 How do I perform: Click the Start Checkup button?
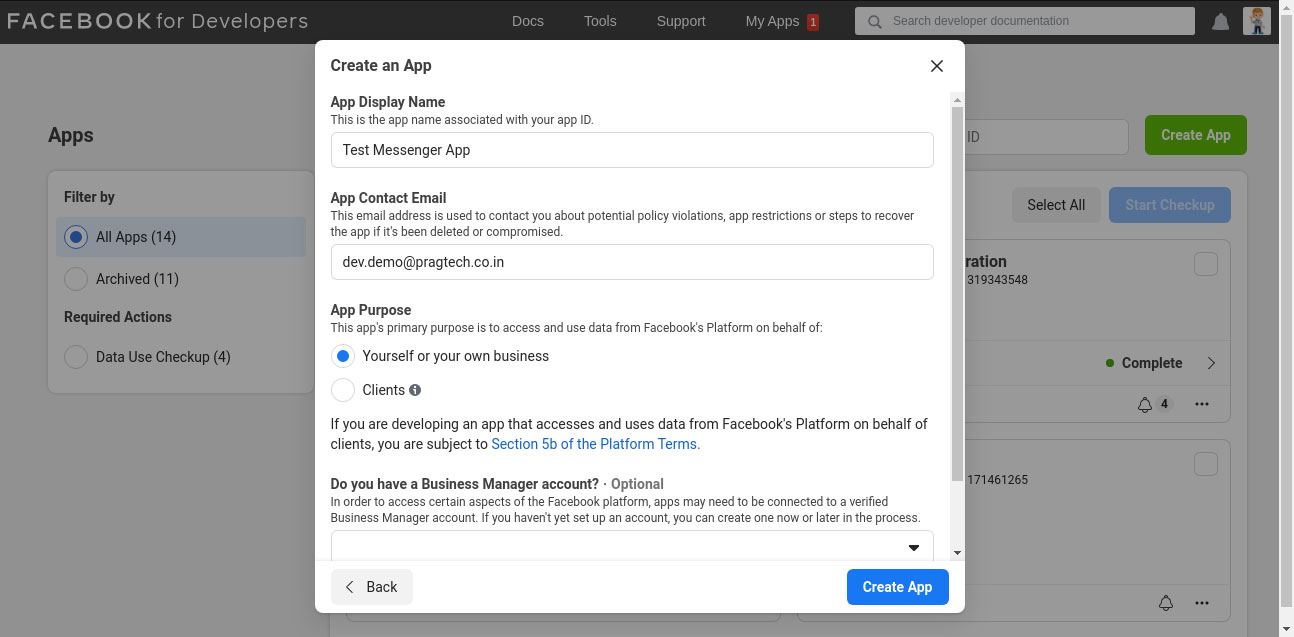(1169, 205)
